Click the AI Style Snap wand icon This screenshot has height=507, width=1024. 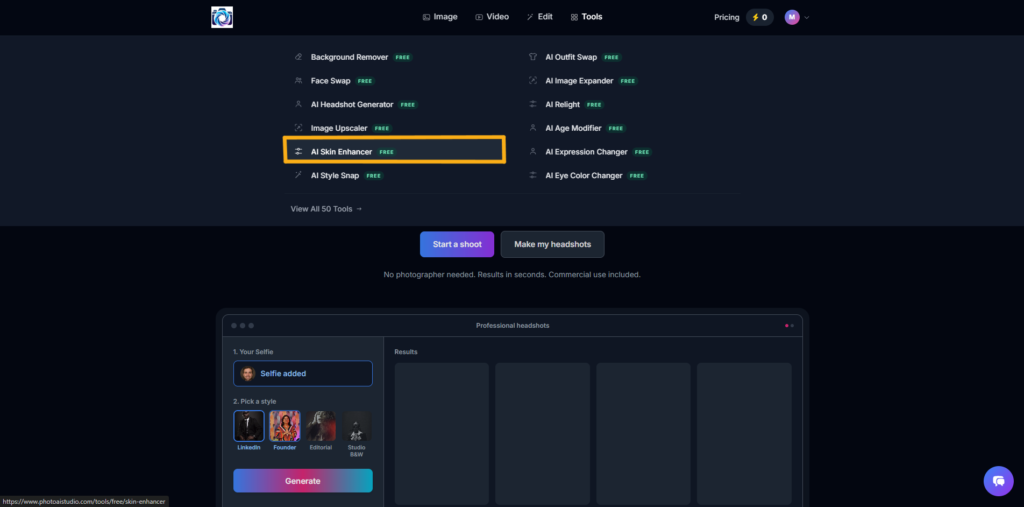click(x=298, y=175)
